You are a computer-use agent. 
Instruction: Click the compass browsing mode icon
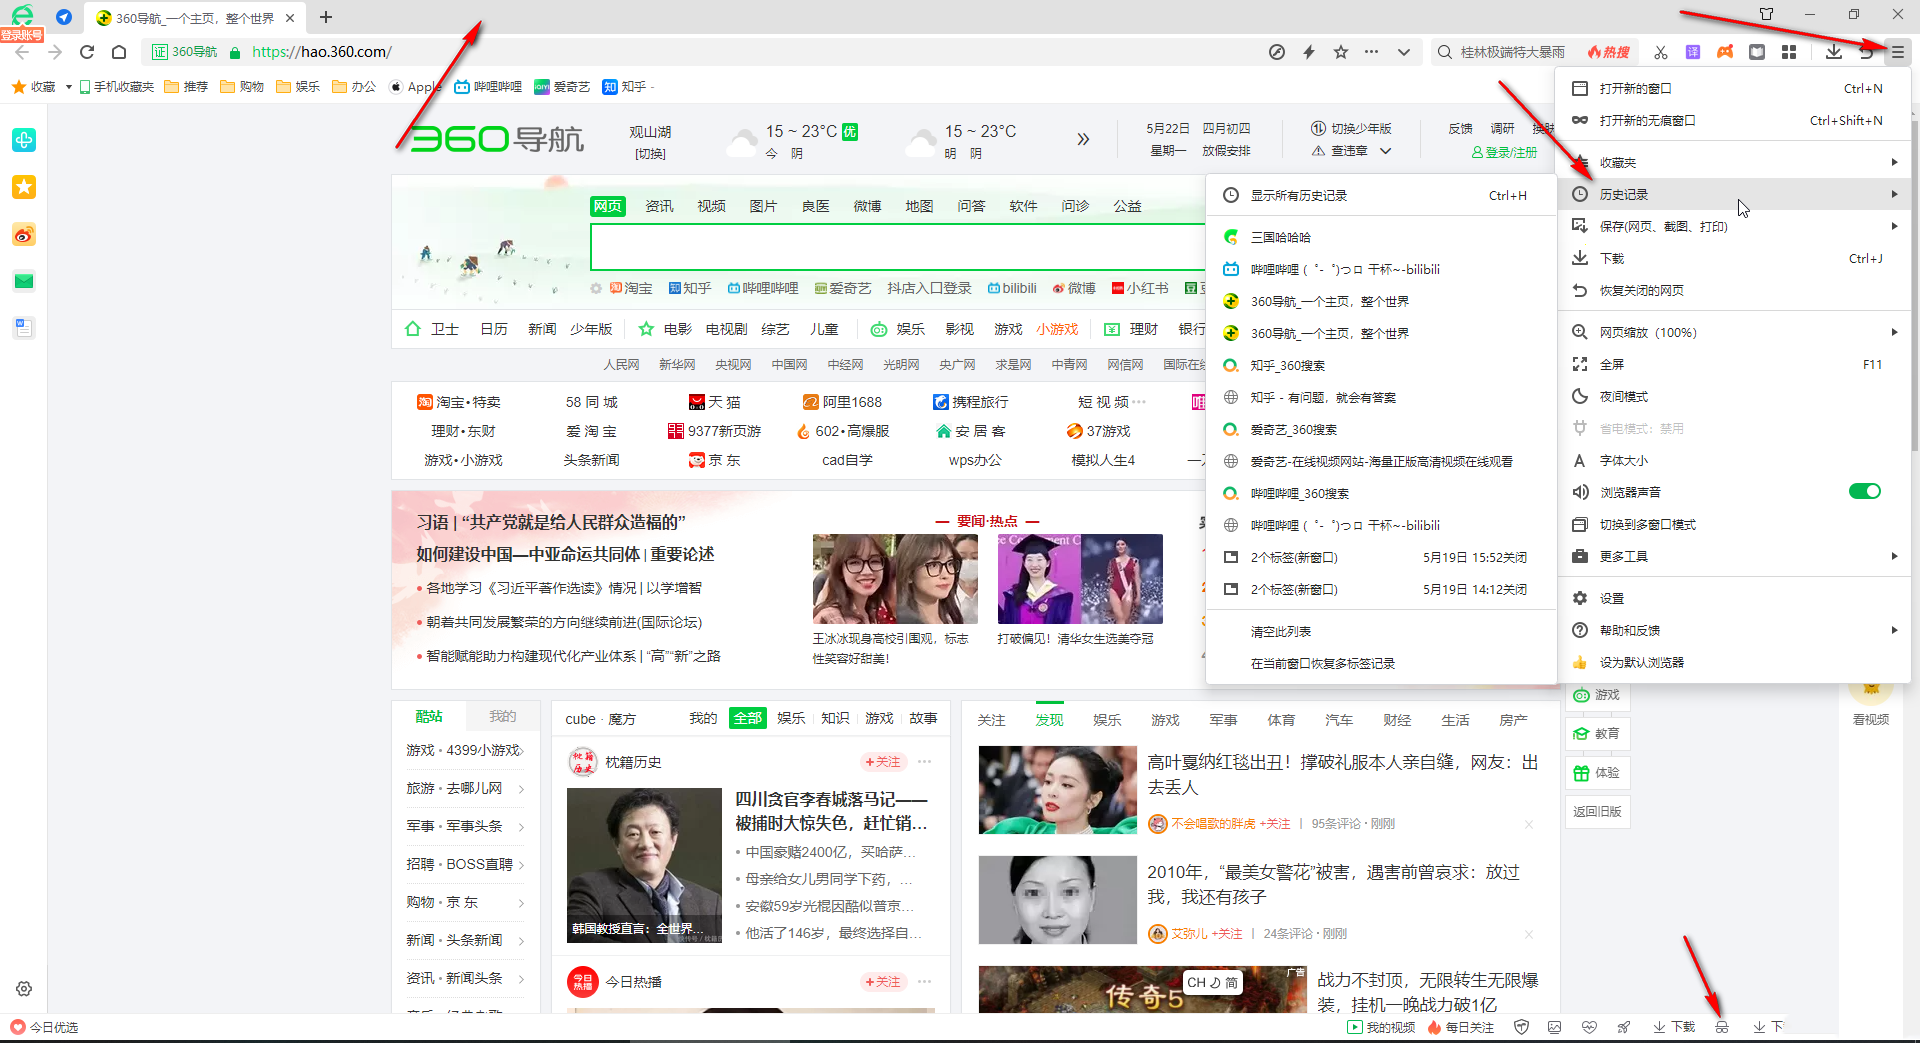(x=1277, y=52)
